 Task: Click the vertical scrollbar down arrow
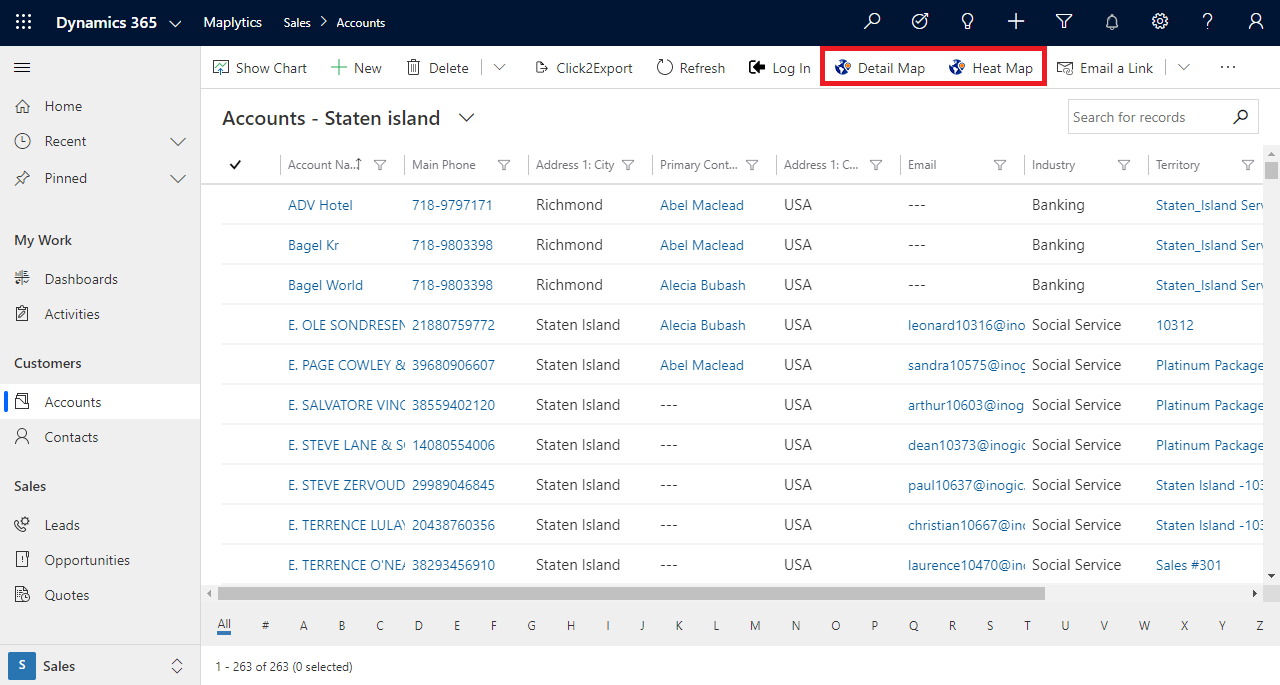coord(1271,576)
